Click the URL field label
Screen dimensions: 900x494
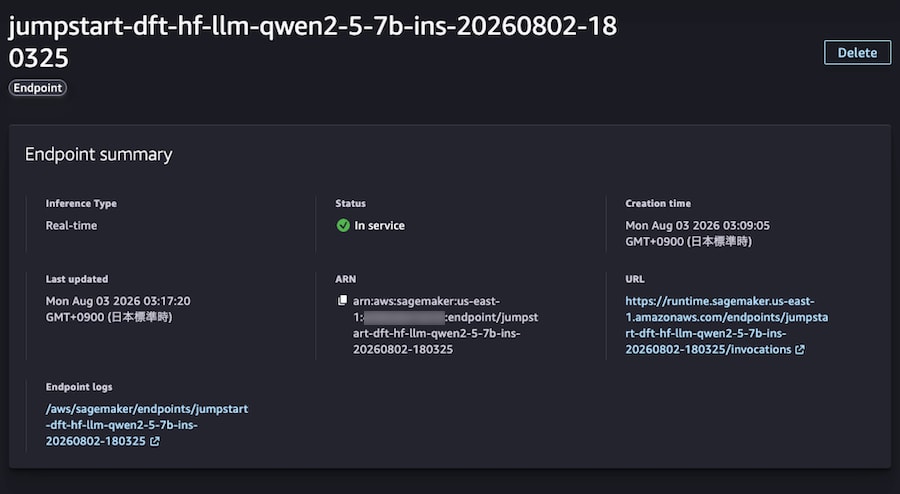click(635, 279)
